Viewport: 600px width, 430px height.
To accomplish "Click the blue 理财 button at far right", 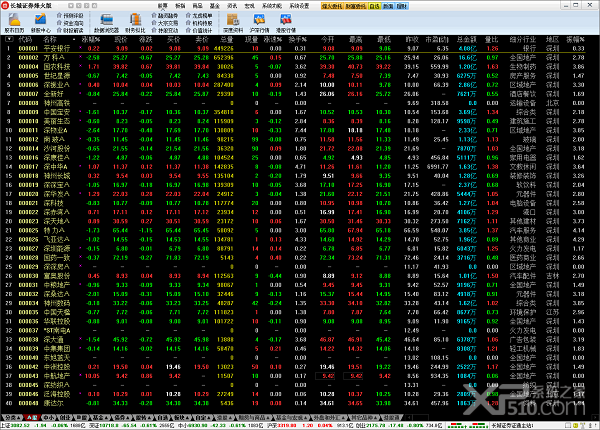I will coord(402,6).
